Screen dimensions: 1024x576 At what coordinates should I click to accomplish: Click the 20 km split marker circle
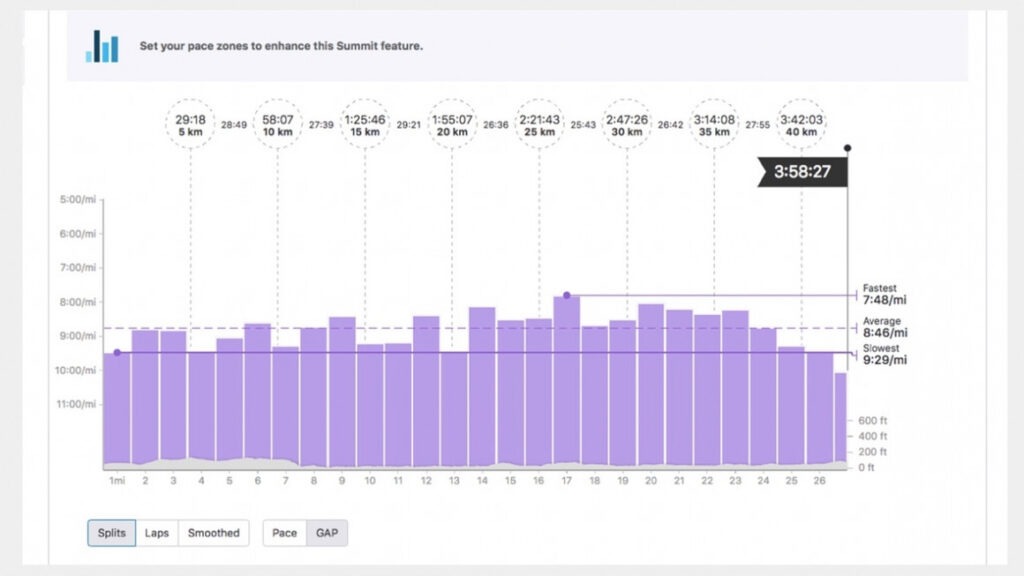[453, 122]
